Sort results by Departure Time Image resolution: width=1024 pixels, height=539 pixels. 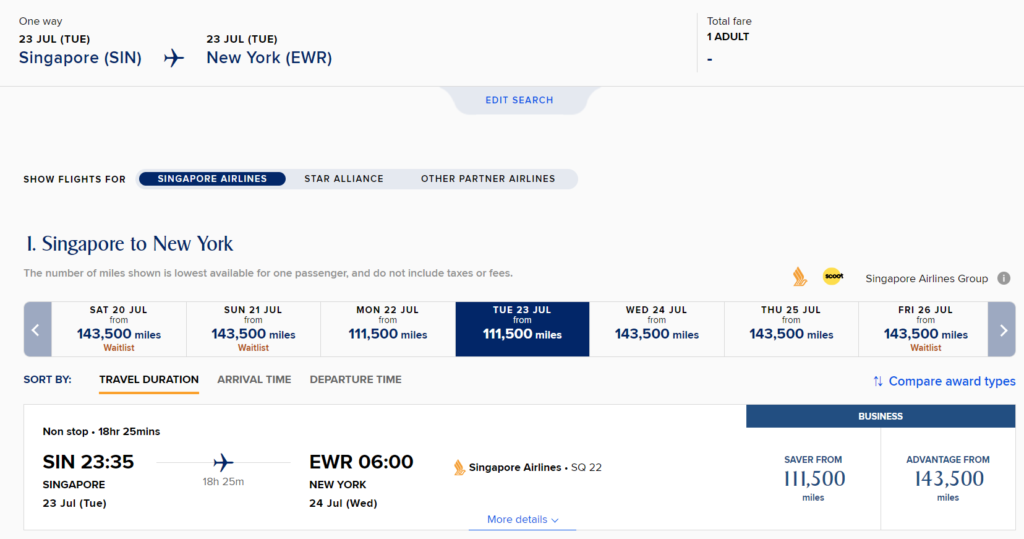(355, 380)
